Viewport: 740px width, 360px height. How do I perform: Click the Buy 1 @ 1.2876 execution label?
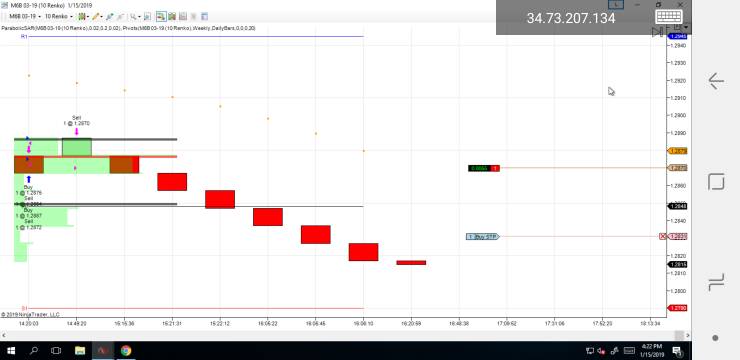coord(28,190)
